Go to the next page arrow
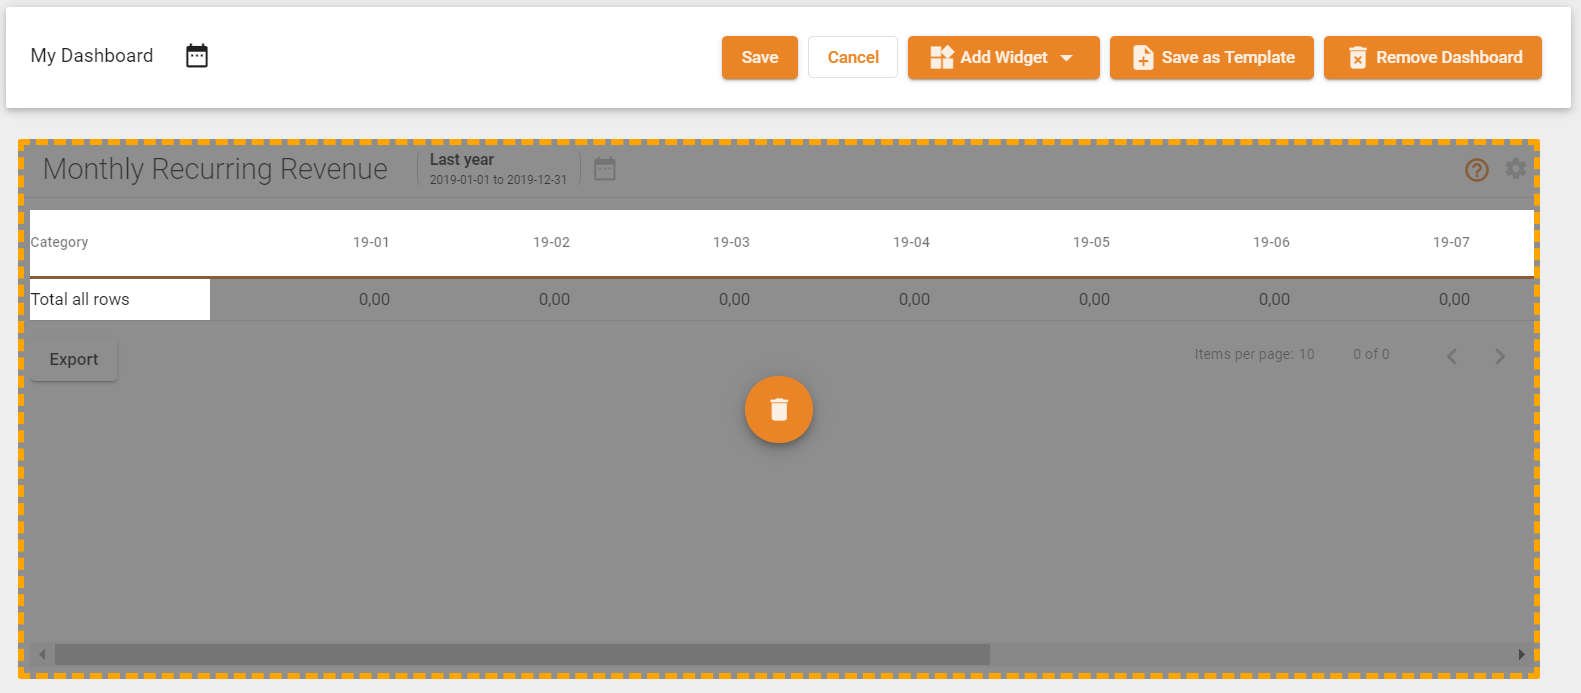Viewport: 1581px width, 693px height. (x=1500, y=356)
